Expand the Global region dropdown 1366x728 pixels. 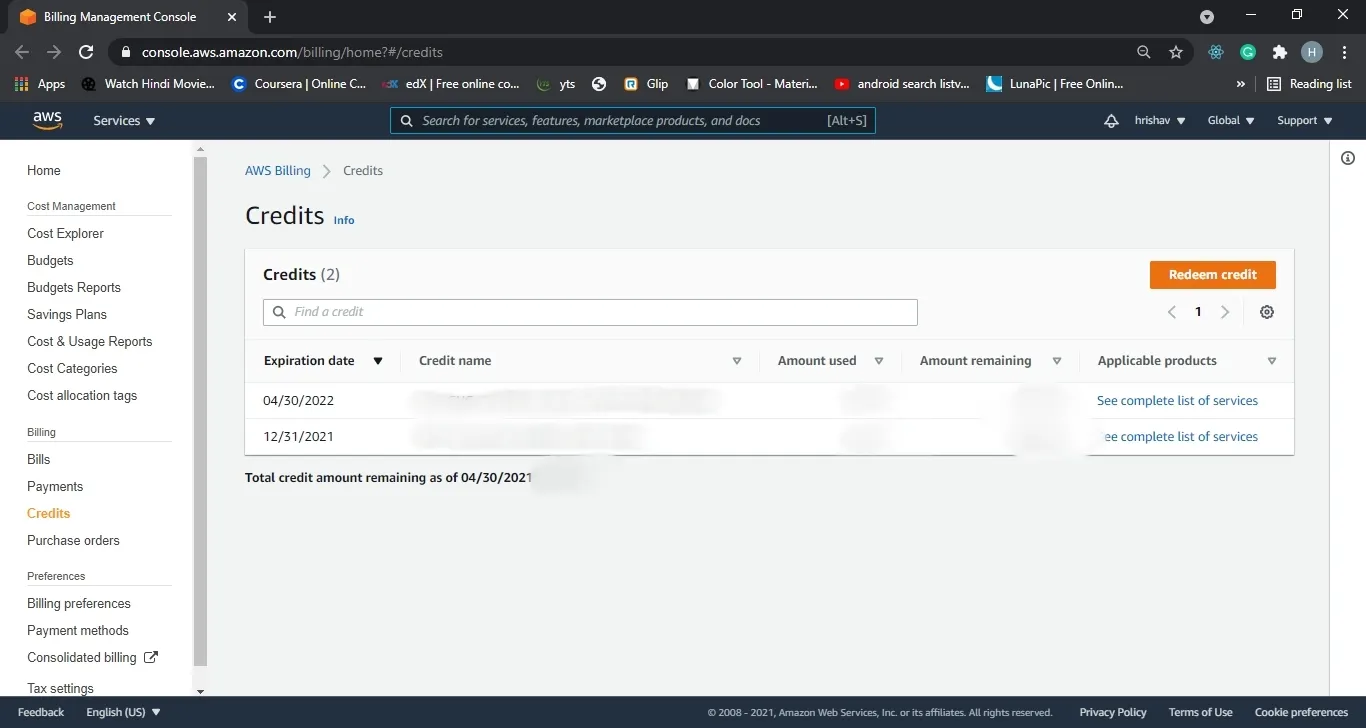[1231, 120]
